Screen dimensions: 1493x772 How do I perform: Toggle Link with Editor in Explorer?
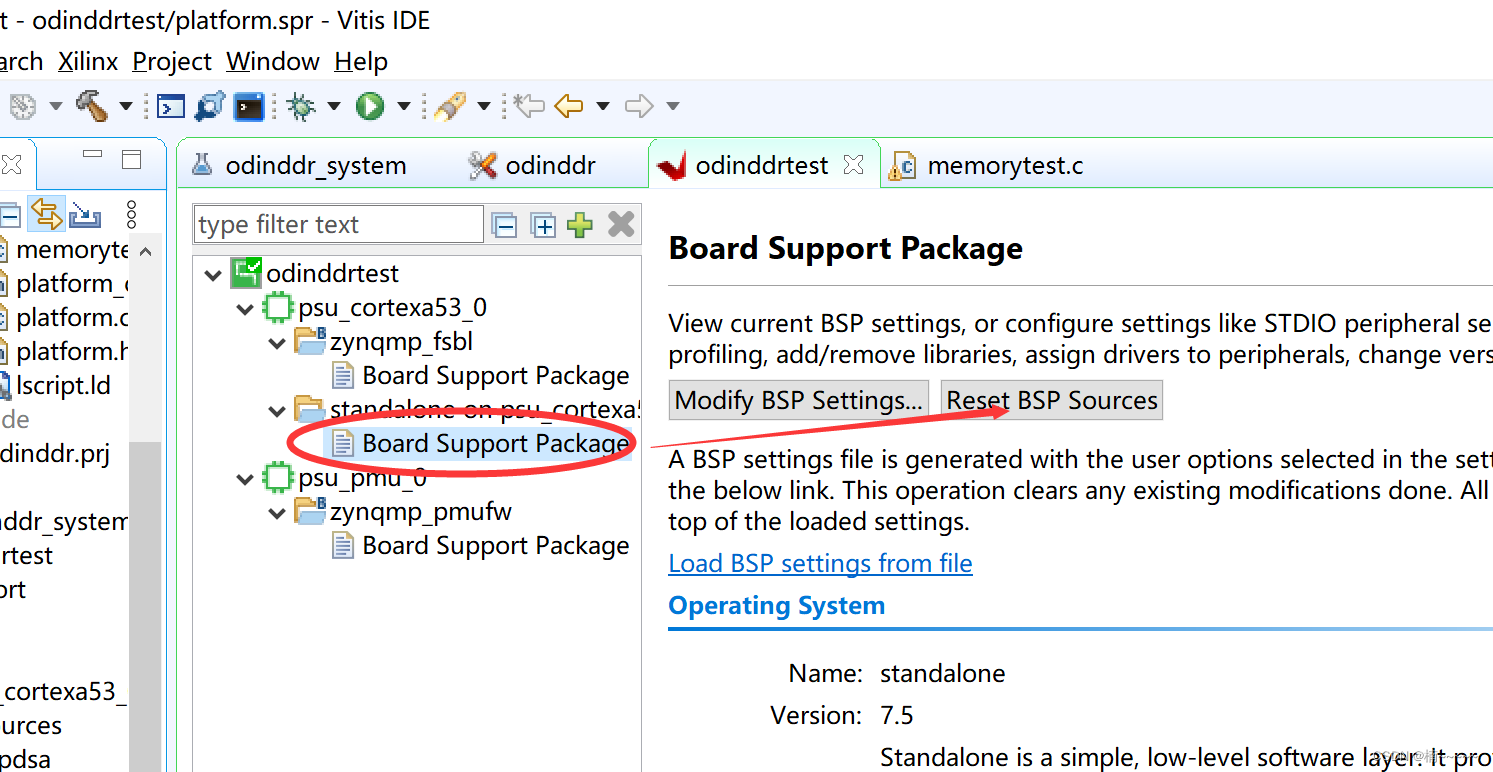tap(45, 213)
